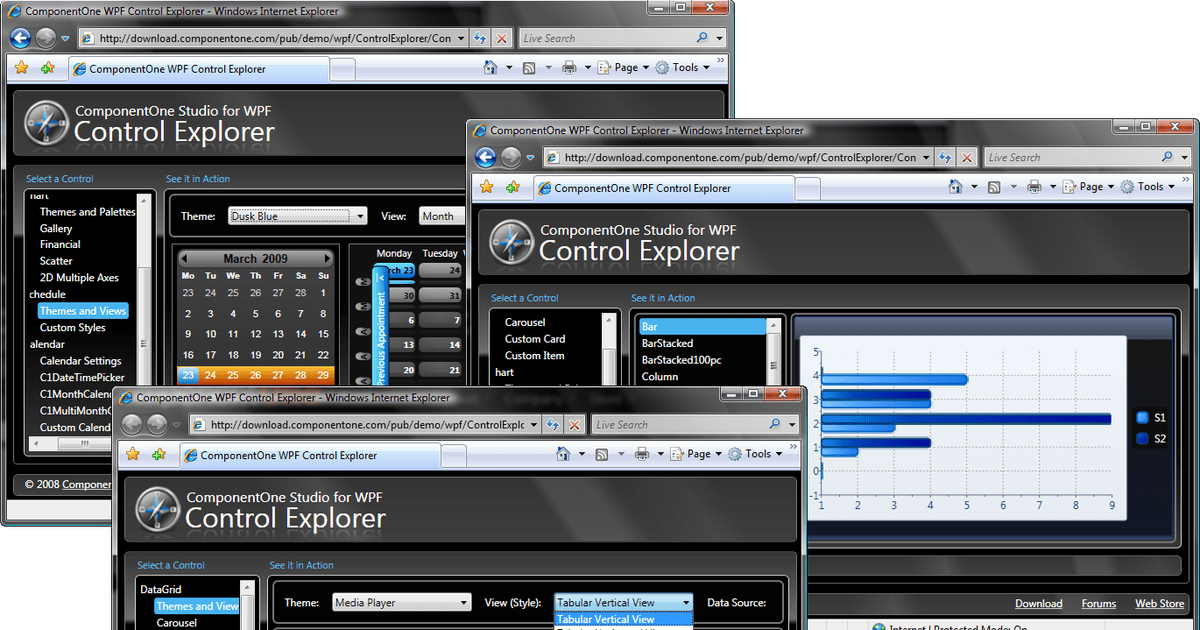
Task: Click Home icon in the chart window toolbar
Action: point(956,187)
